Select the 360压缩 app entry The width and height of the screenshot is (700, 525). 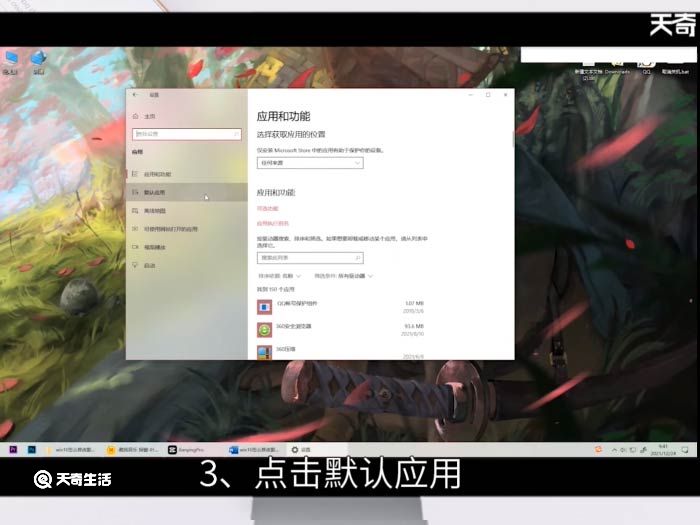pos(340,352)
